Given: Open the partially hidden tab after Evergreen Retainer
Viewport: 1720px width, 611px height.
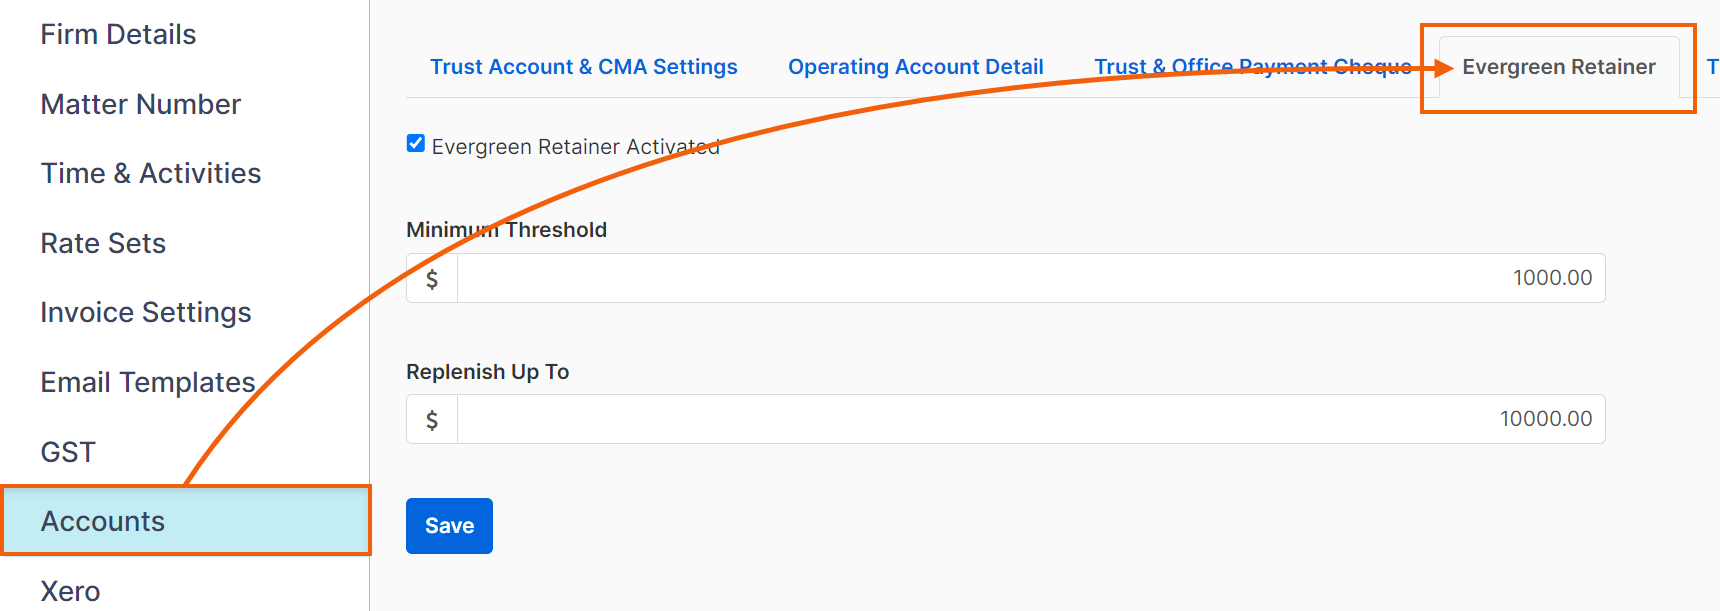Looking at the screenshot, I should 1711,67.
